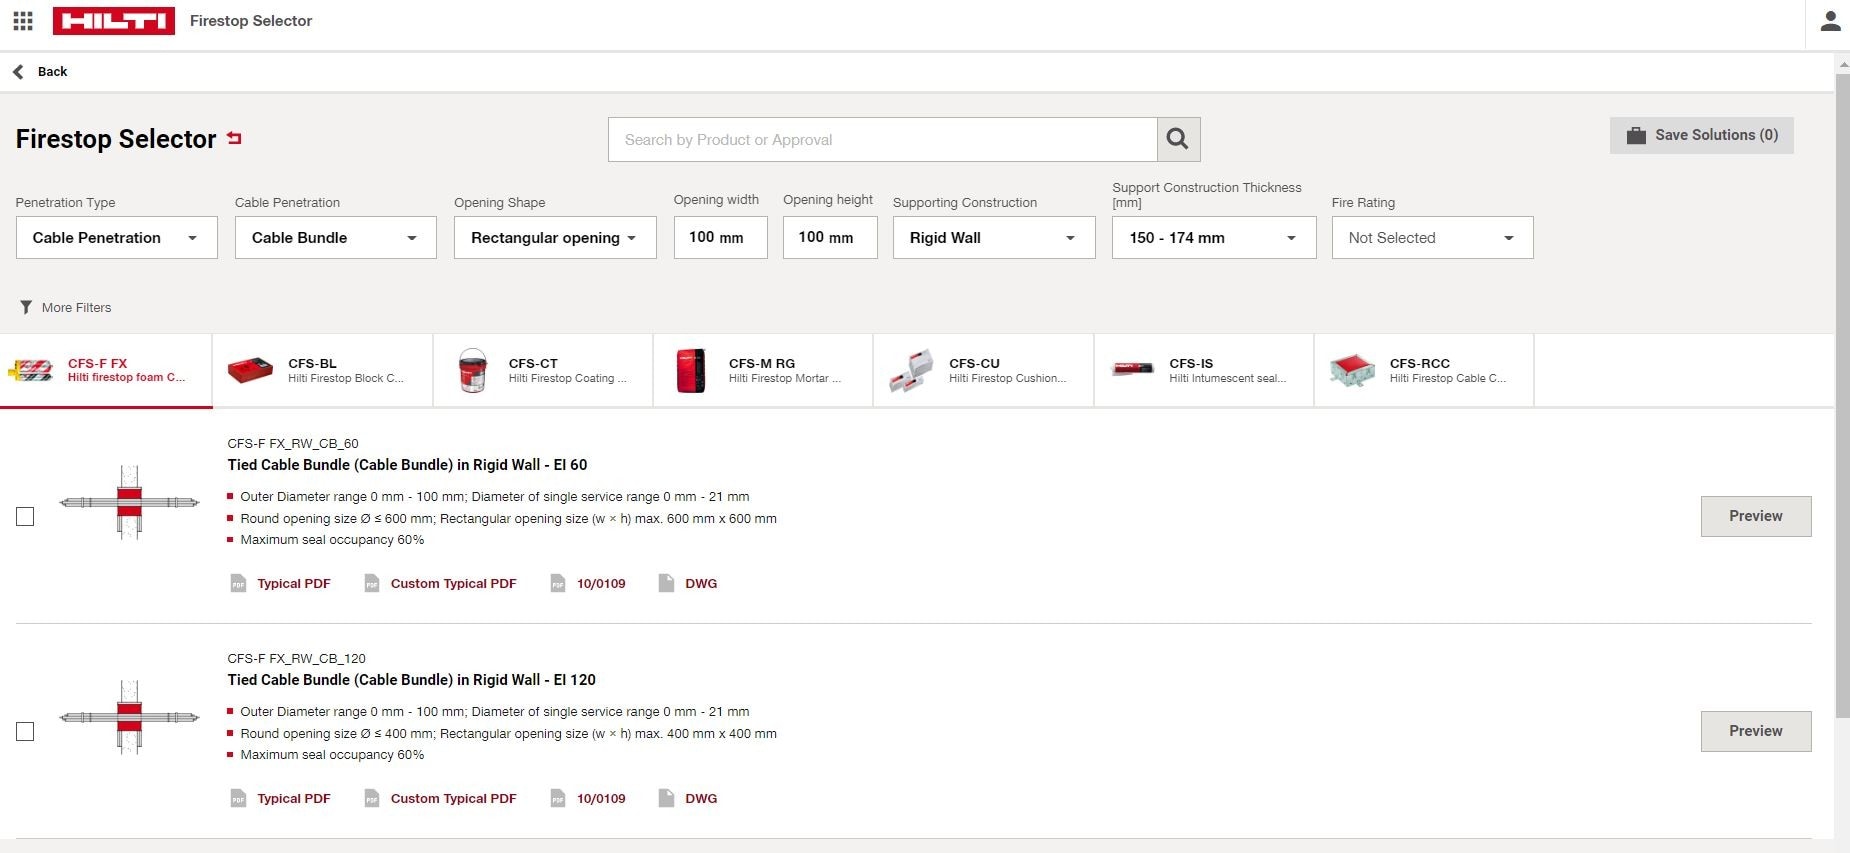Image resolution: width=1850 pixels, height=853 pixels.
Task: Tick the checkbox for CFS-F FX_RW_CB_60
Action: 25,516
